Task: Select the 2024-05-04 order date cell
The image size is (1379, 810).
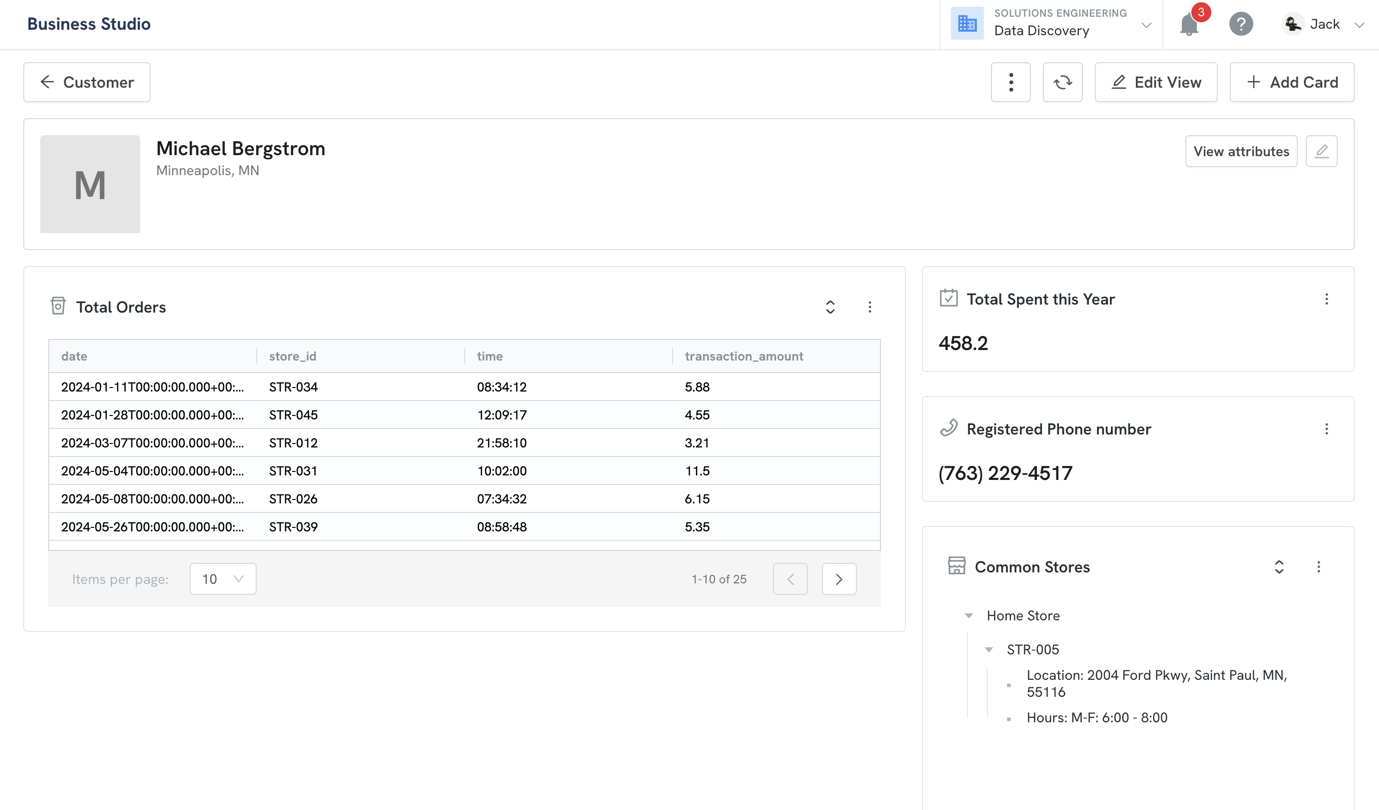Action: tap(153, 471)
